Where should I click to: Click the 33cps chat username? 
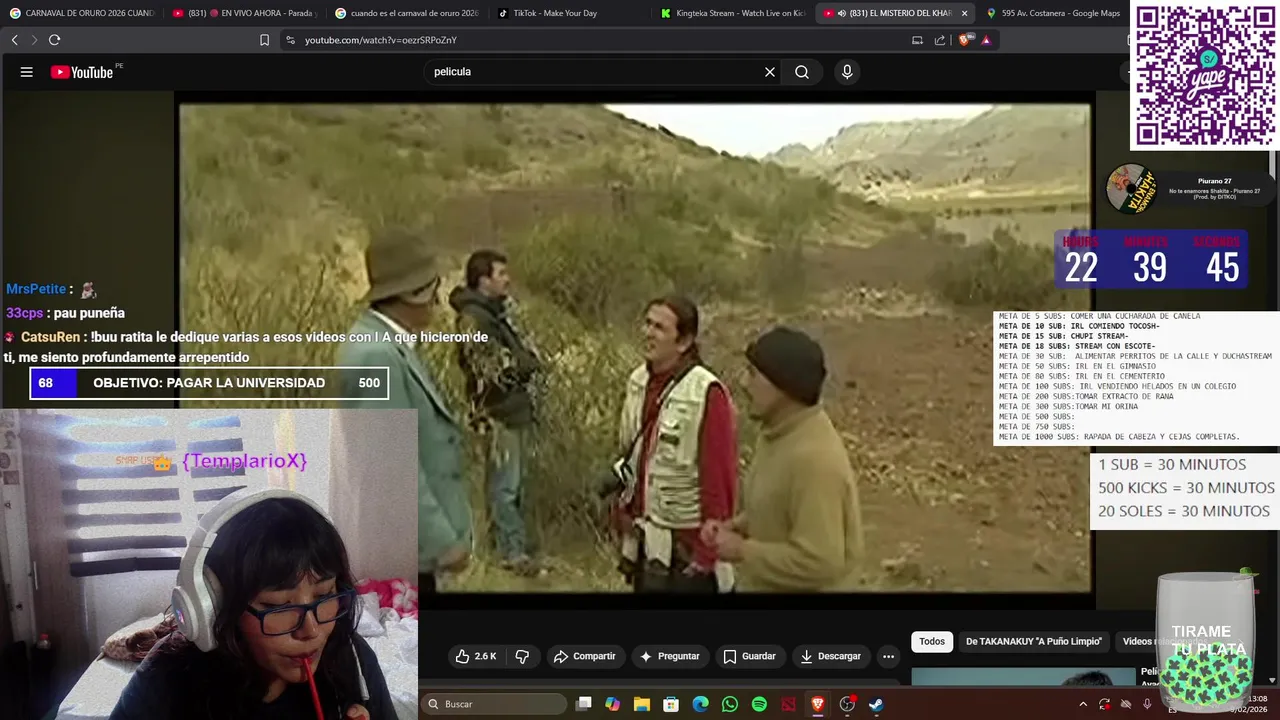pyautogui.click(x=24, y=313)
